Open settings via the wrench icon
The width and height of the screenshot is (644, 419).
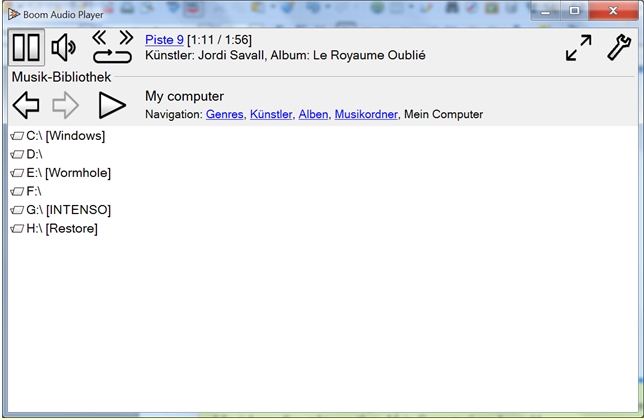(x=618, y=47)
